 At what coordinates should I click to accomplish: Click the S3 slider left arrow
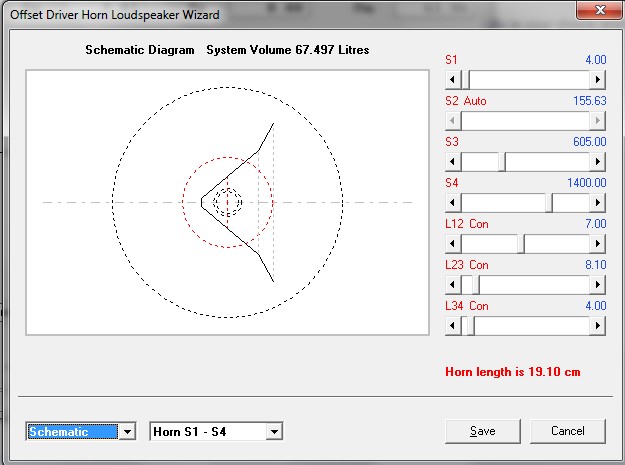(453, 162)
